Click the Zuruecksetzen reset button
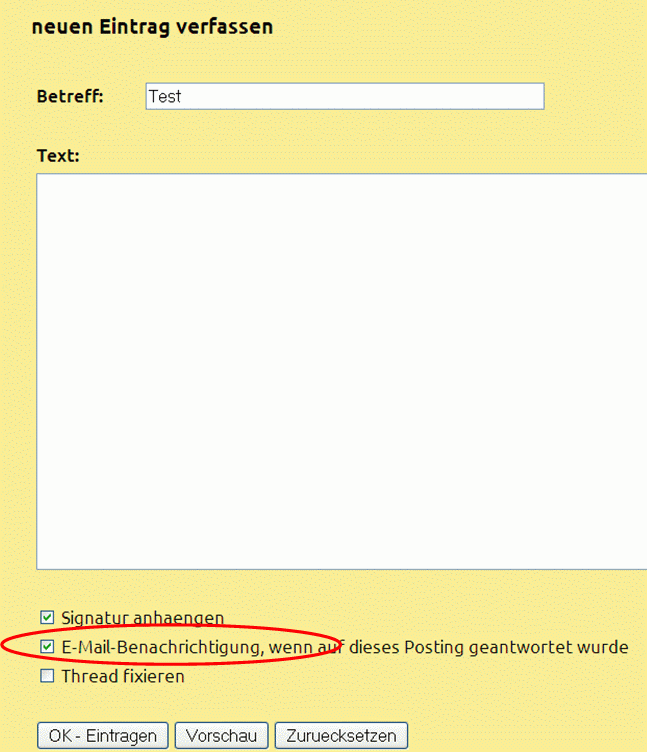The image size is (647, 752). click(x=341, y=736)
